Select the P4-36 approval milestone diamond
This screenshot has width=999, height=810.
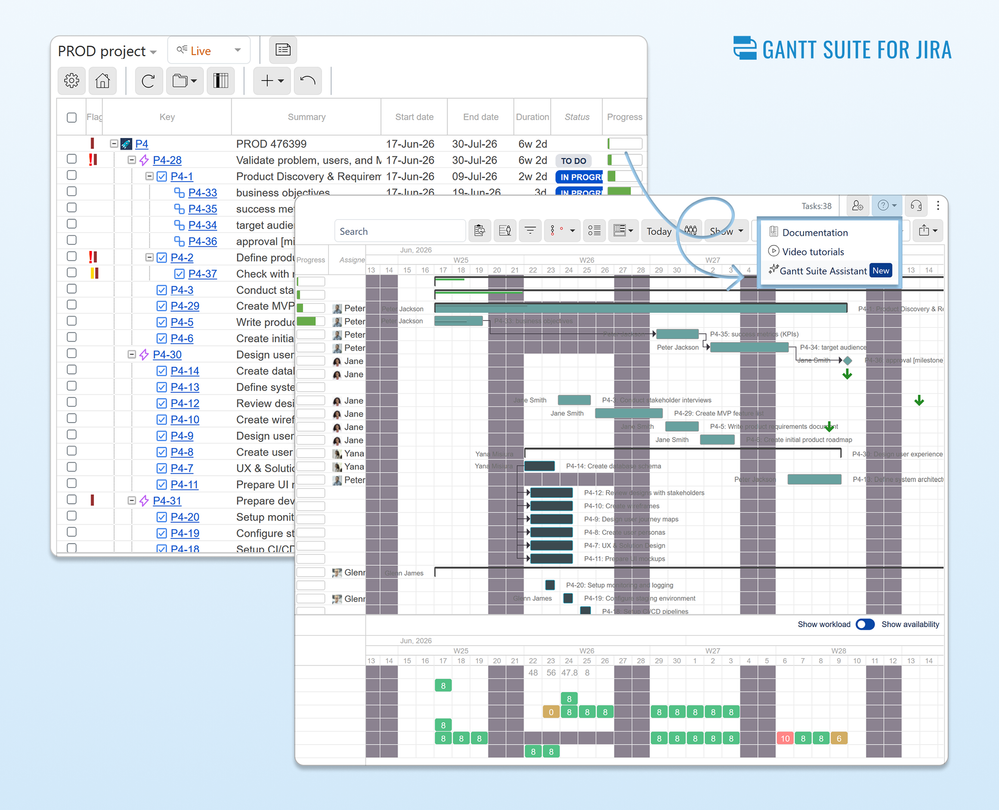click(847, 361)
